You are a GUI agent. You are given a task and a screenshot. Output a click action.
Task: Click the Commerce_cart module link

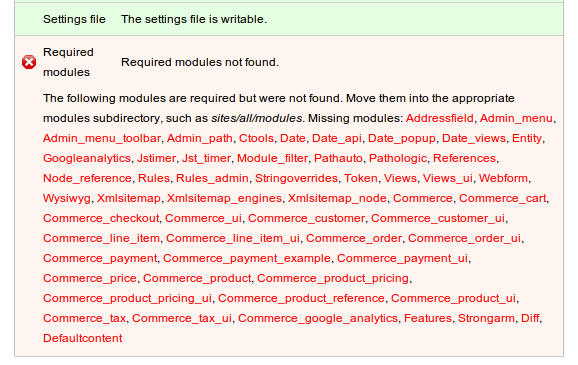pyautogui.click(x=502, y=198)
